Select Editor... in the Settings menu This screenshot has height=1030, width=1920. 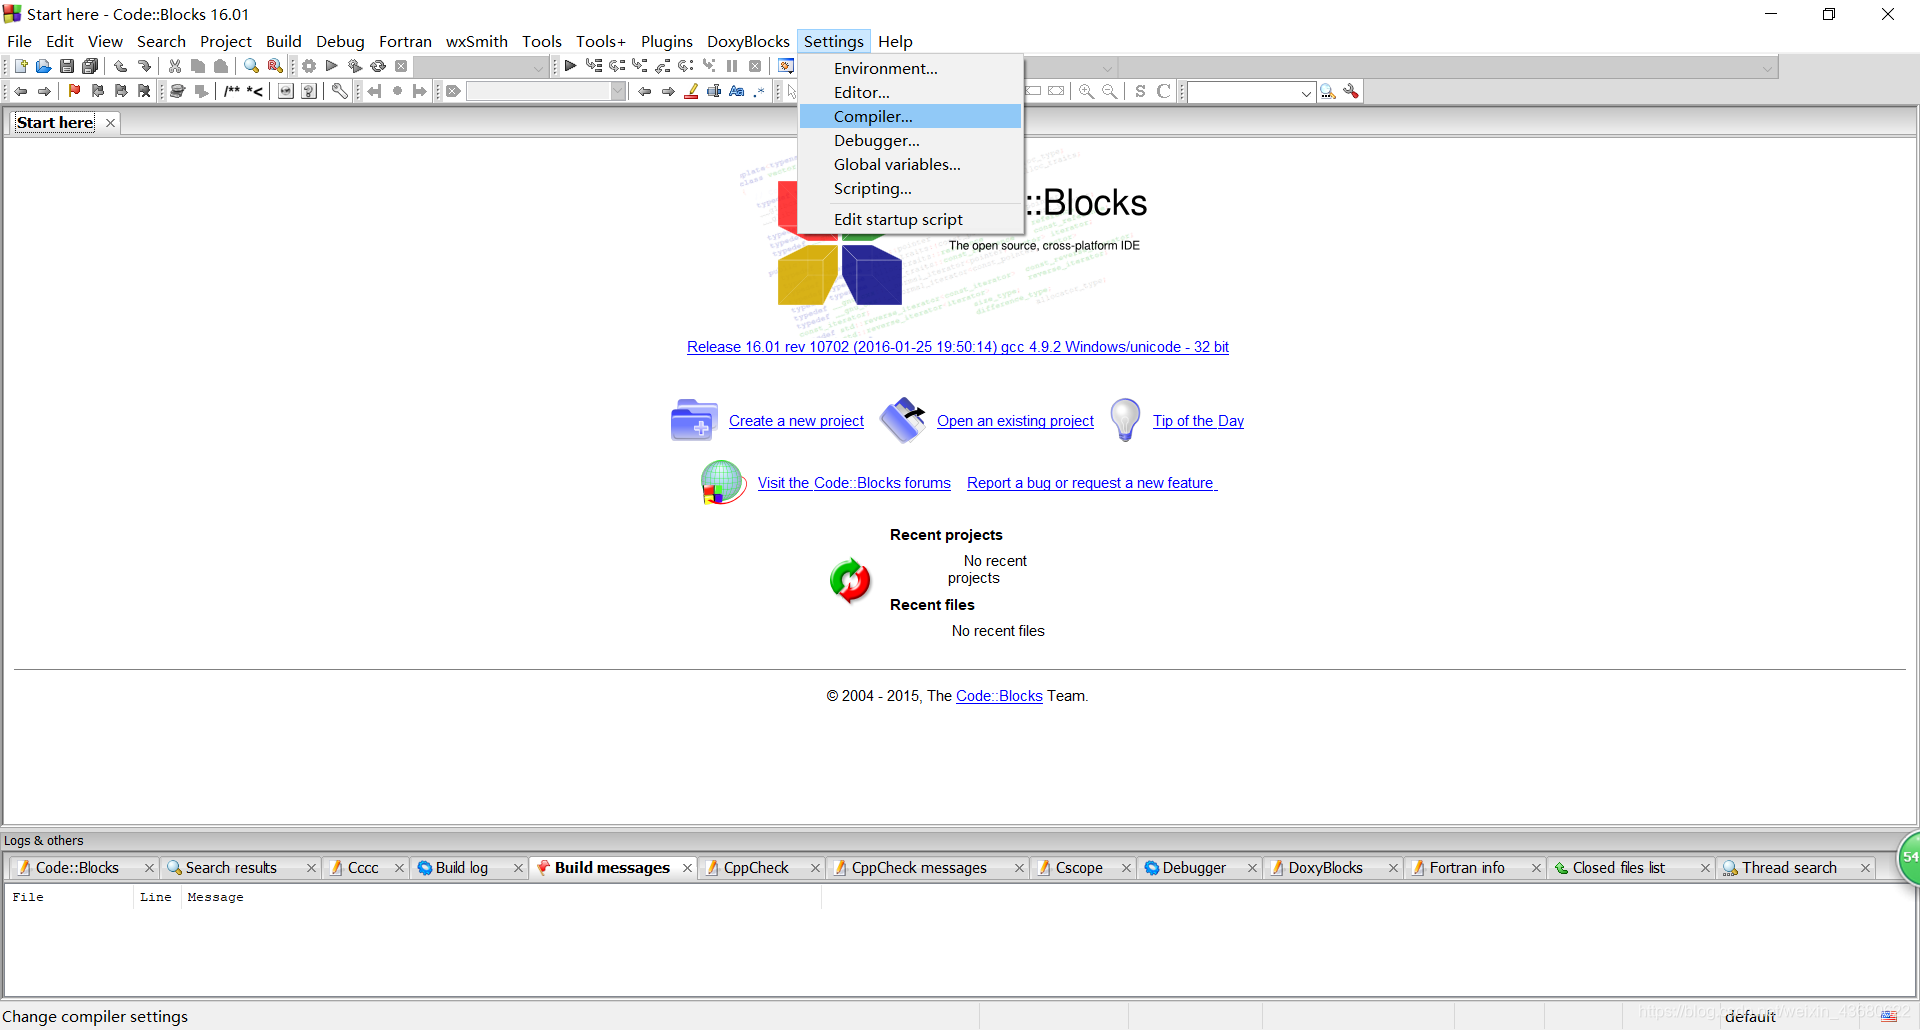point(911,92)
